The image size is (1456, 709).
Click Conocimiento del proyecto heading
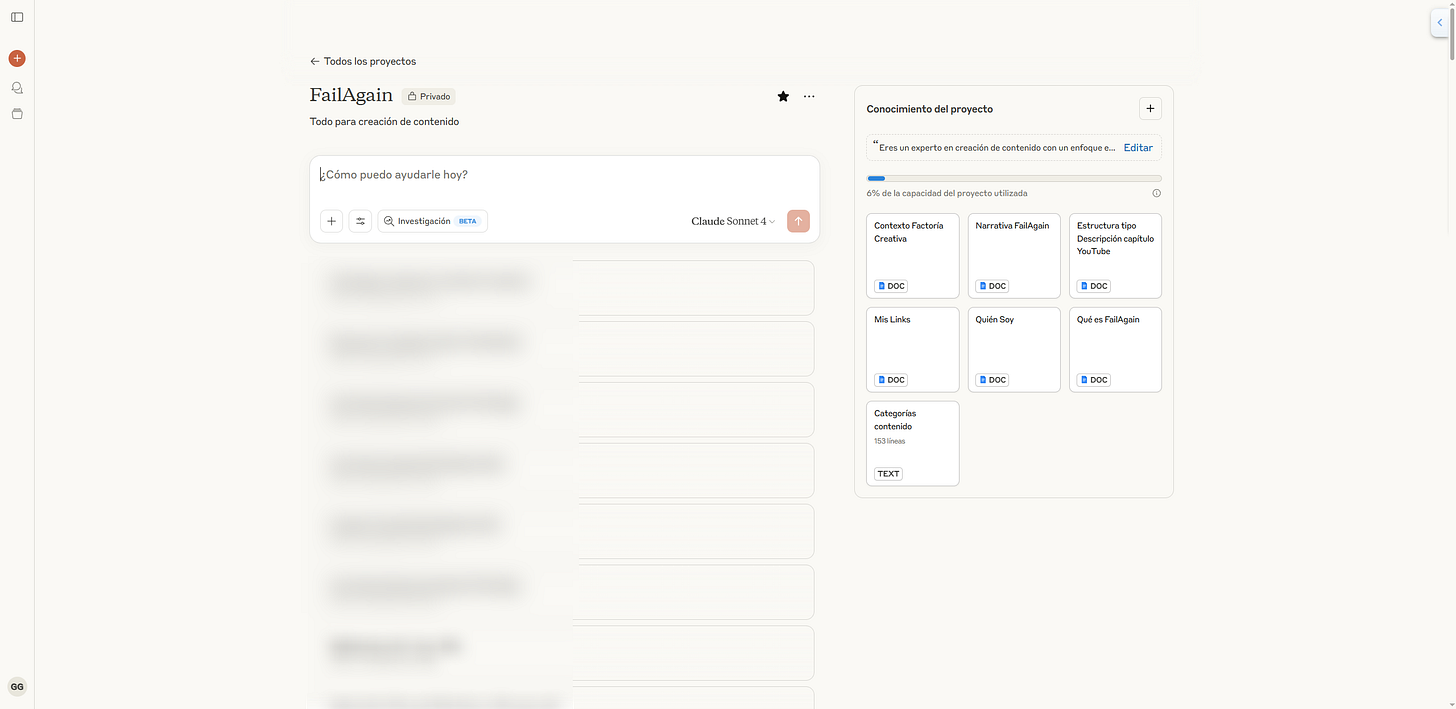930,109
